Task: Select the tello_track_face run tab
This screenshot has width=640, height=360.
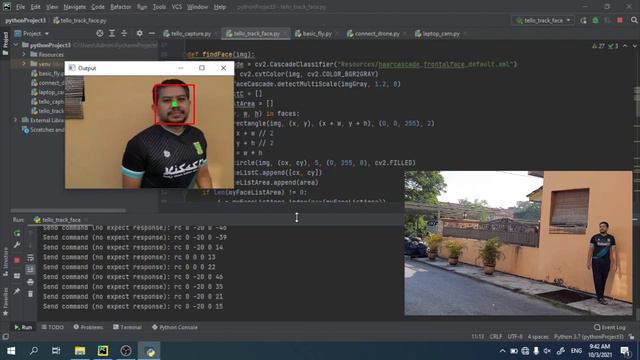Action: coord(60,220)
